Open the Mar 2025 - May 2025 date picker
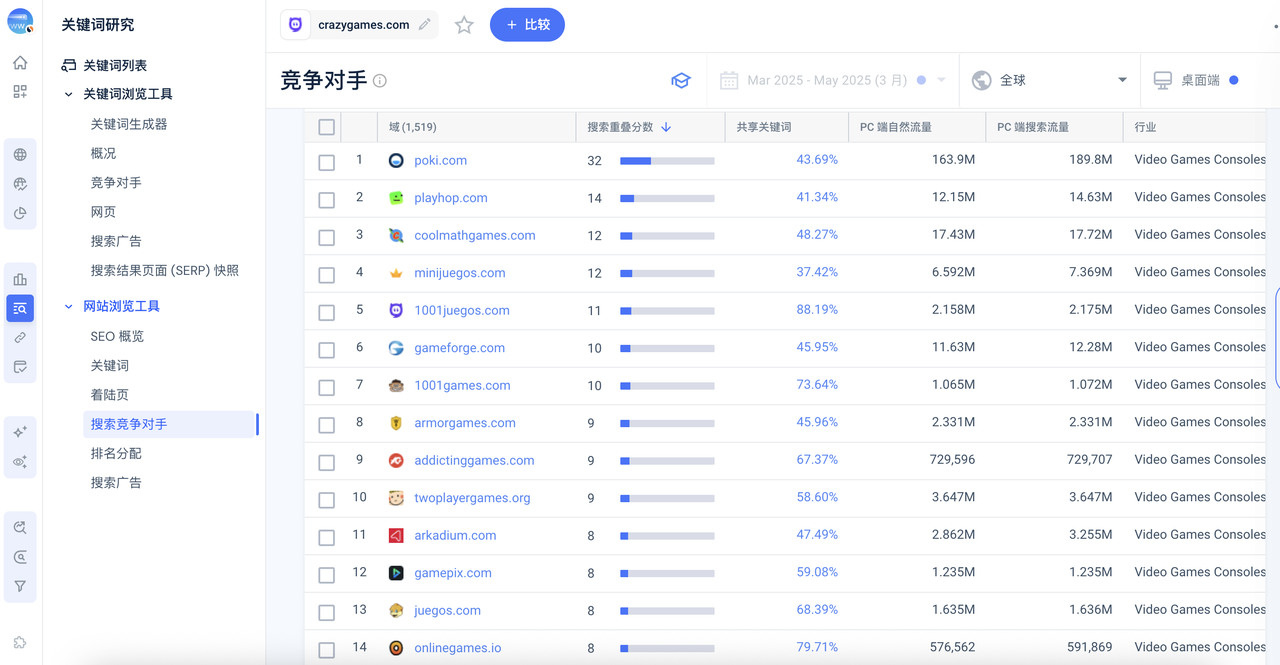 (x=832, y=80)
